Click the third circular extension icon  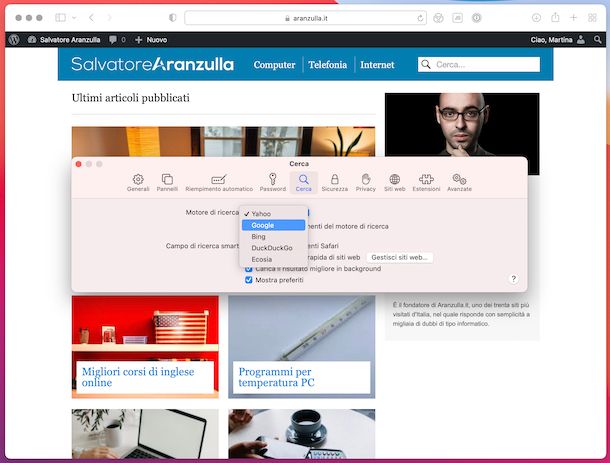click(x=477, y=18)
